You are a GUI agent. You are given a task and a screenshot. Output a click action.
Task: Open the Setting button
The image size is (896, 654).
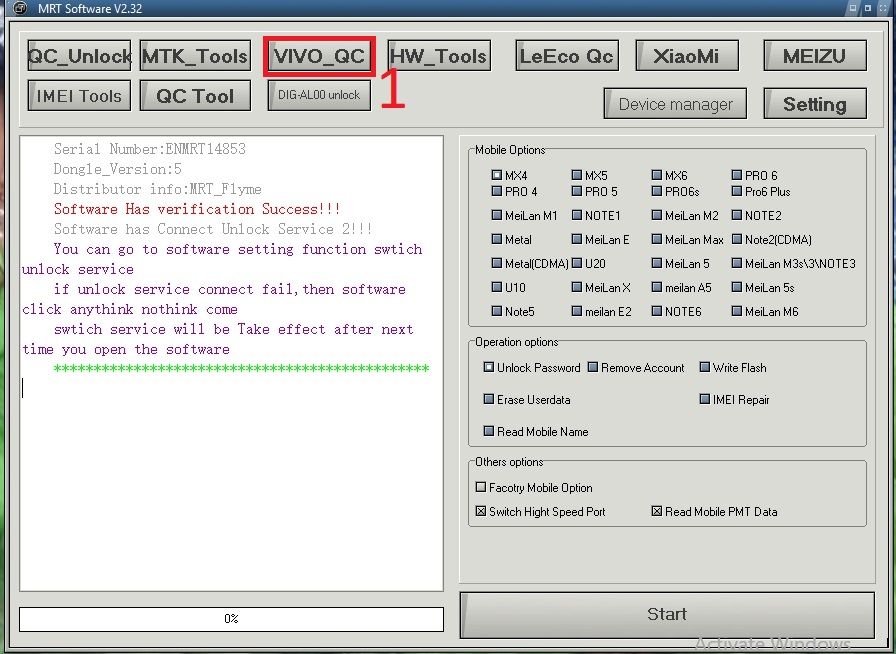coord(815,103)
